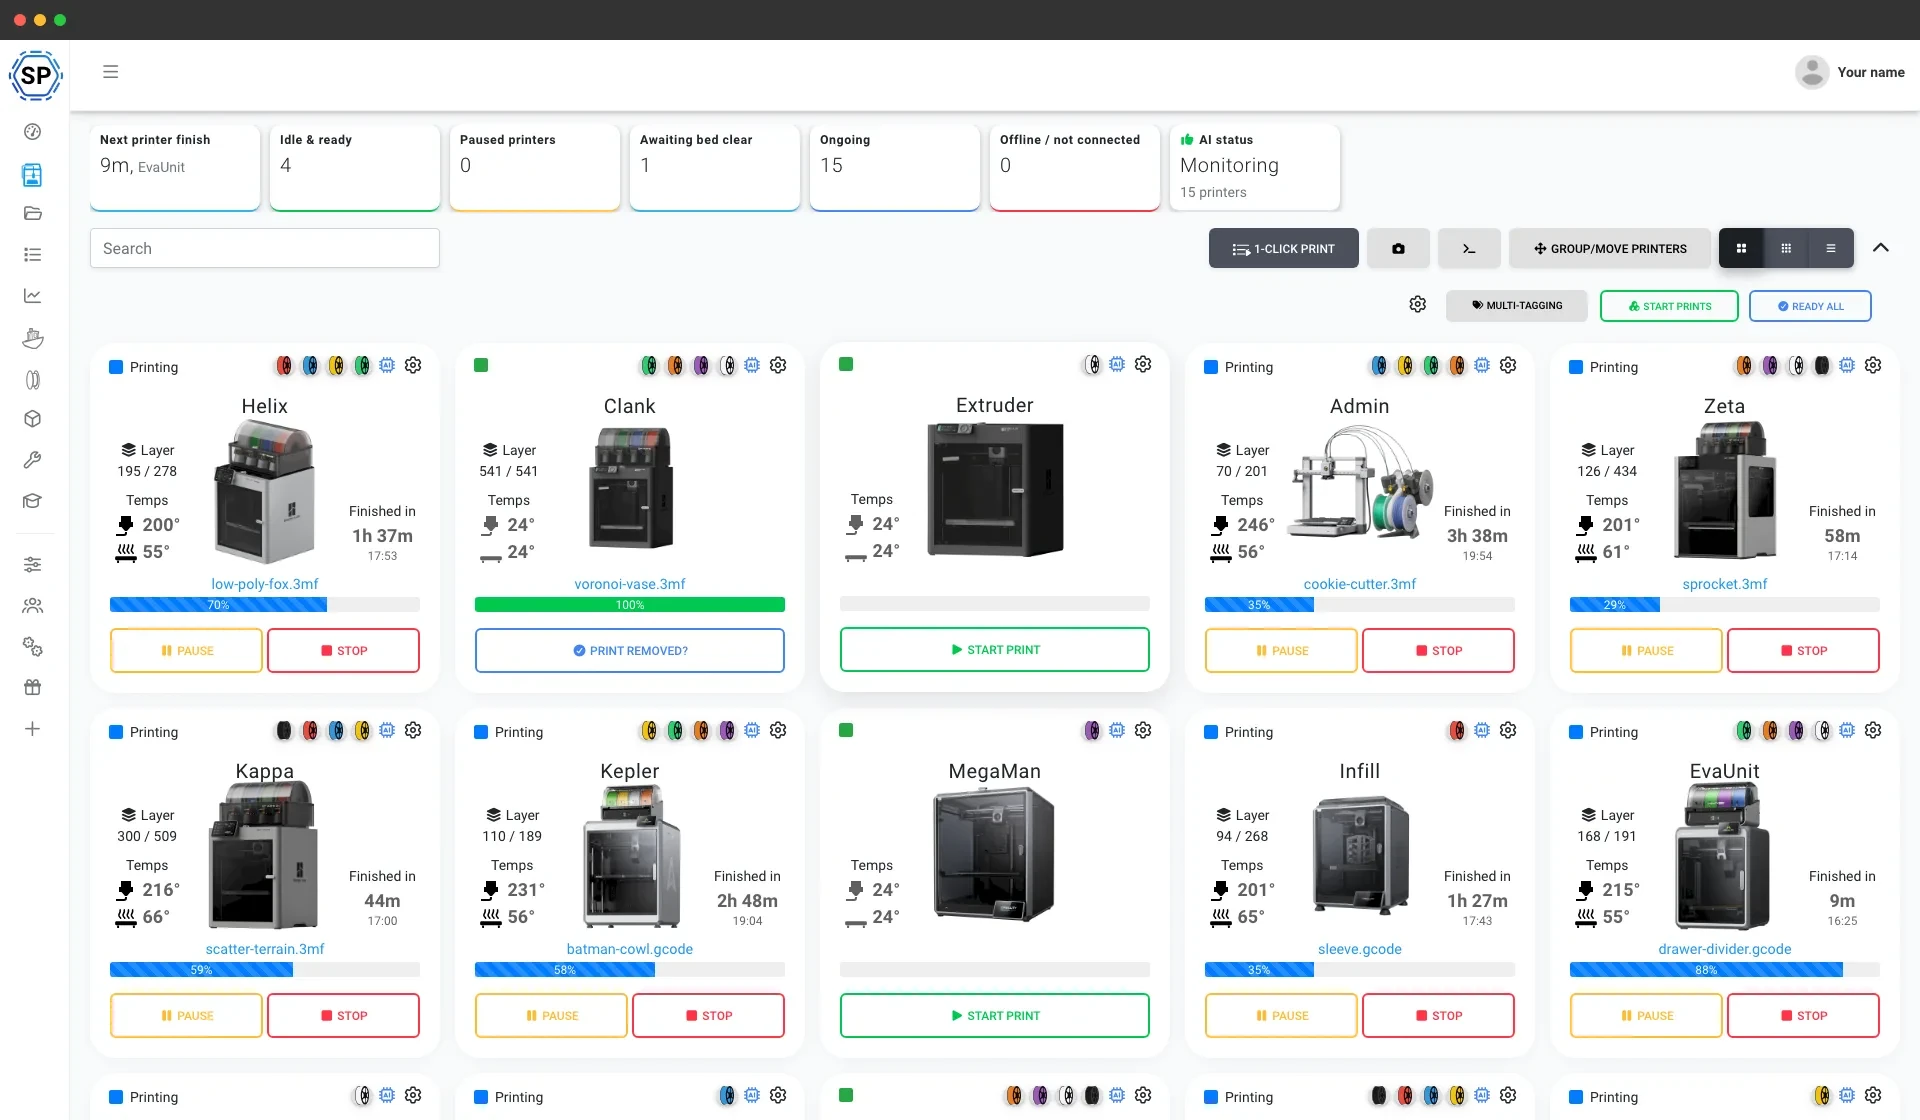The width and height of the screenshot is (1920, 1120).
Task: Open the statistics chart icon in sidebar
Action: click(x=32, y=296)
